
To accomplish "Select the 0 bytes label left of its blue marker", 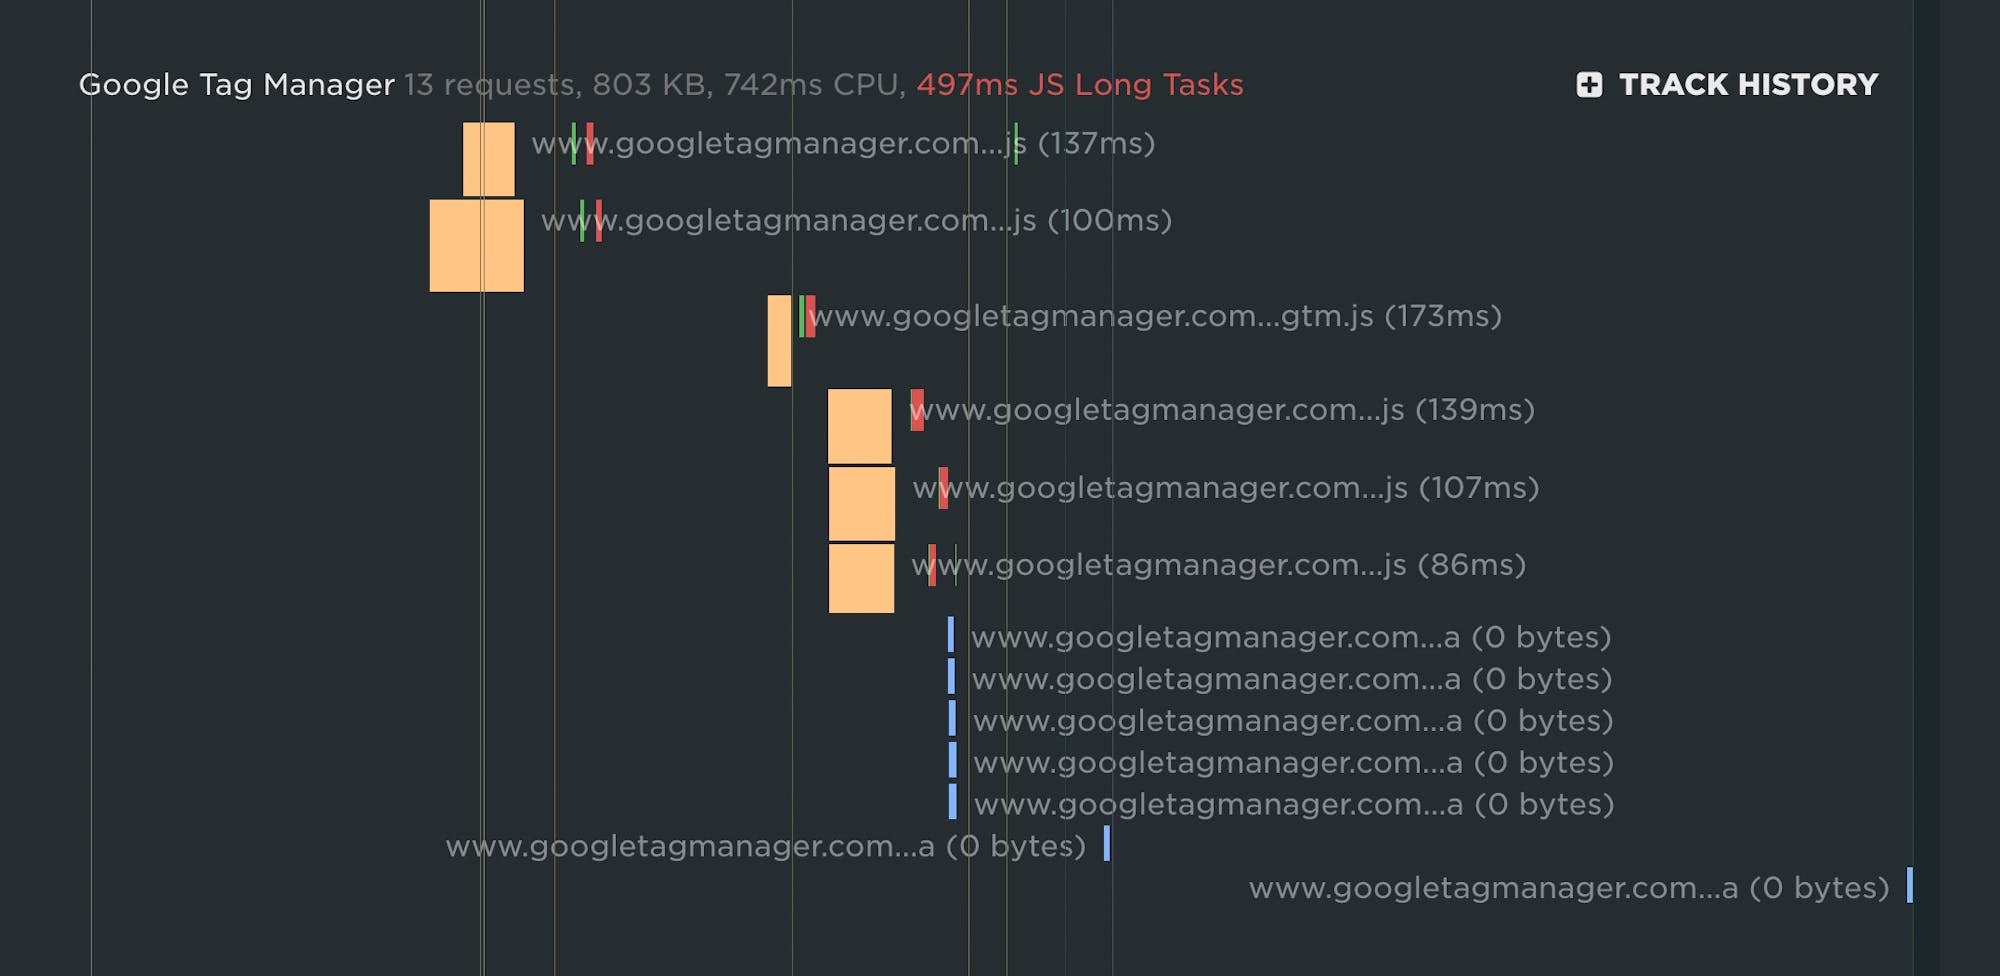I will pos(765,846).
